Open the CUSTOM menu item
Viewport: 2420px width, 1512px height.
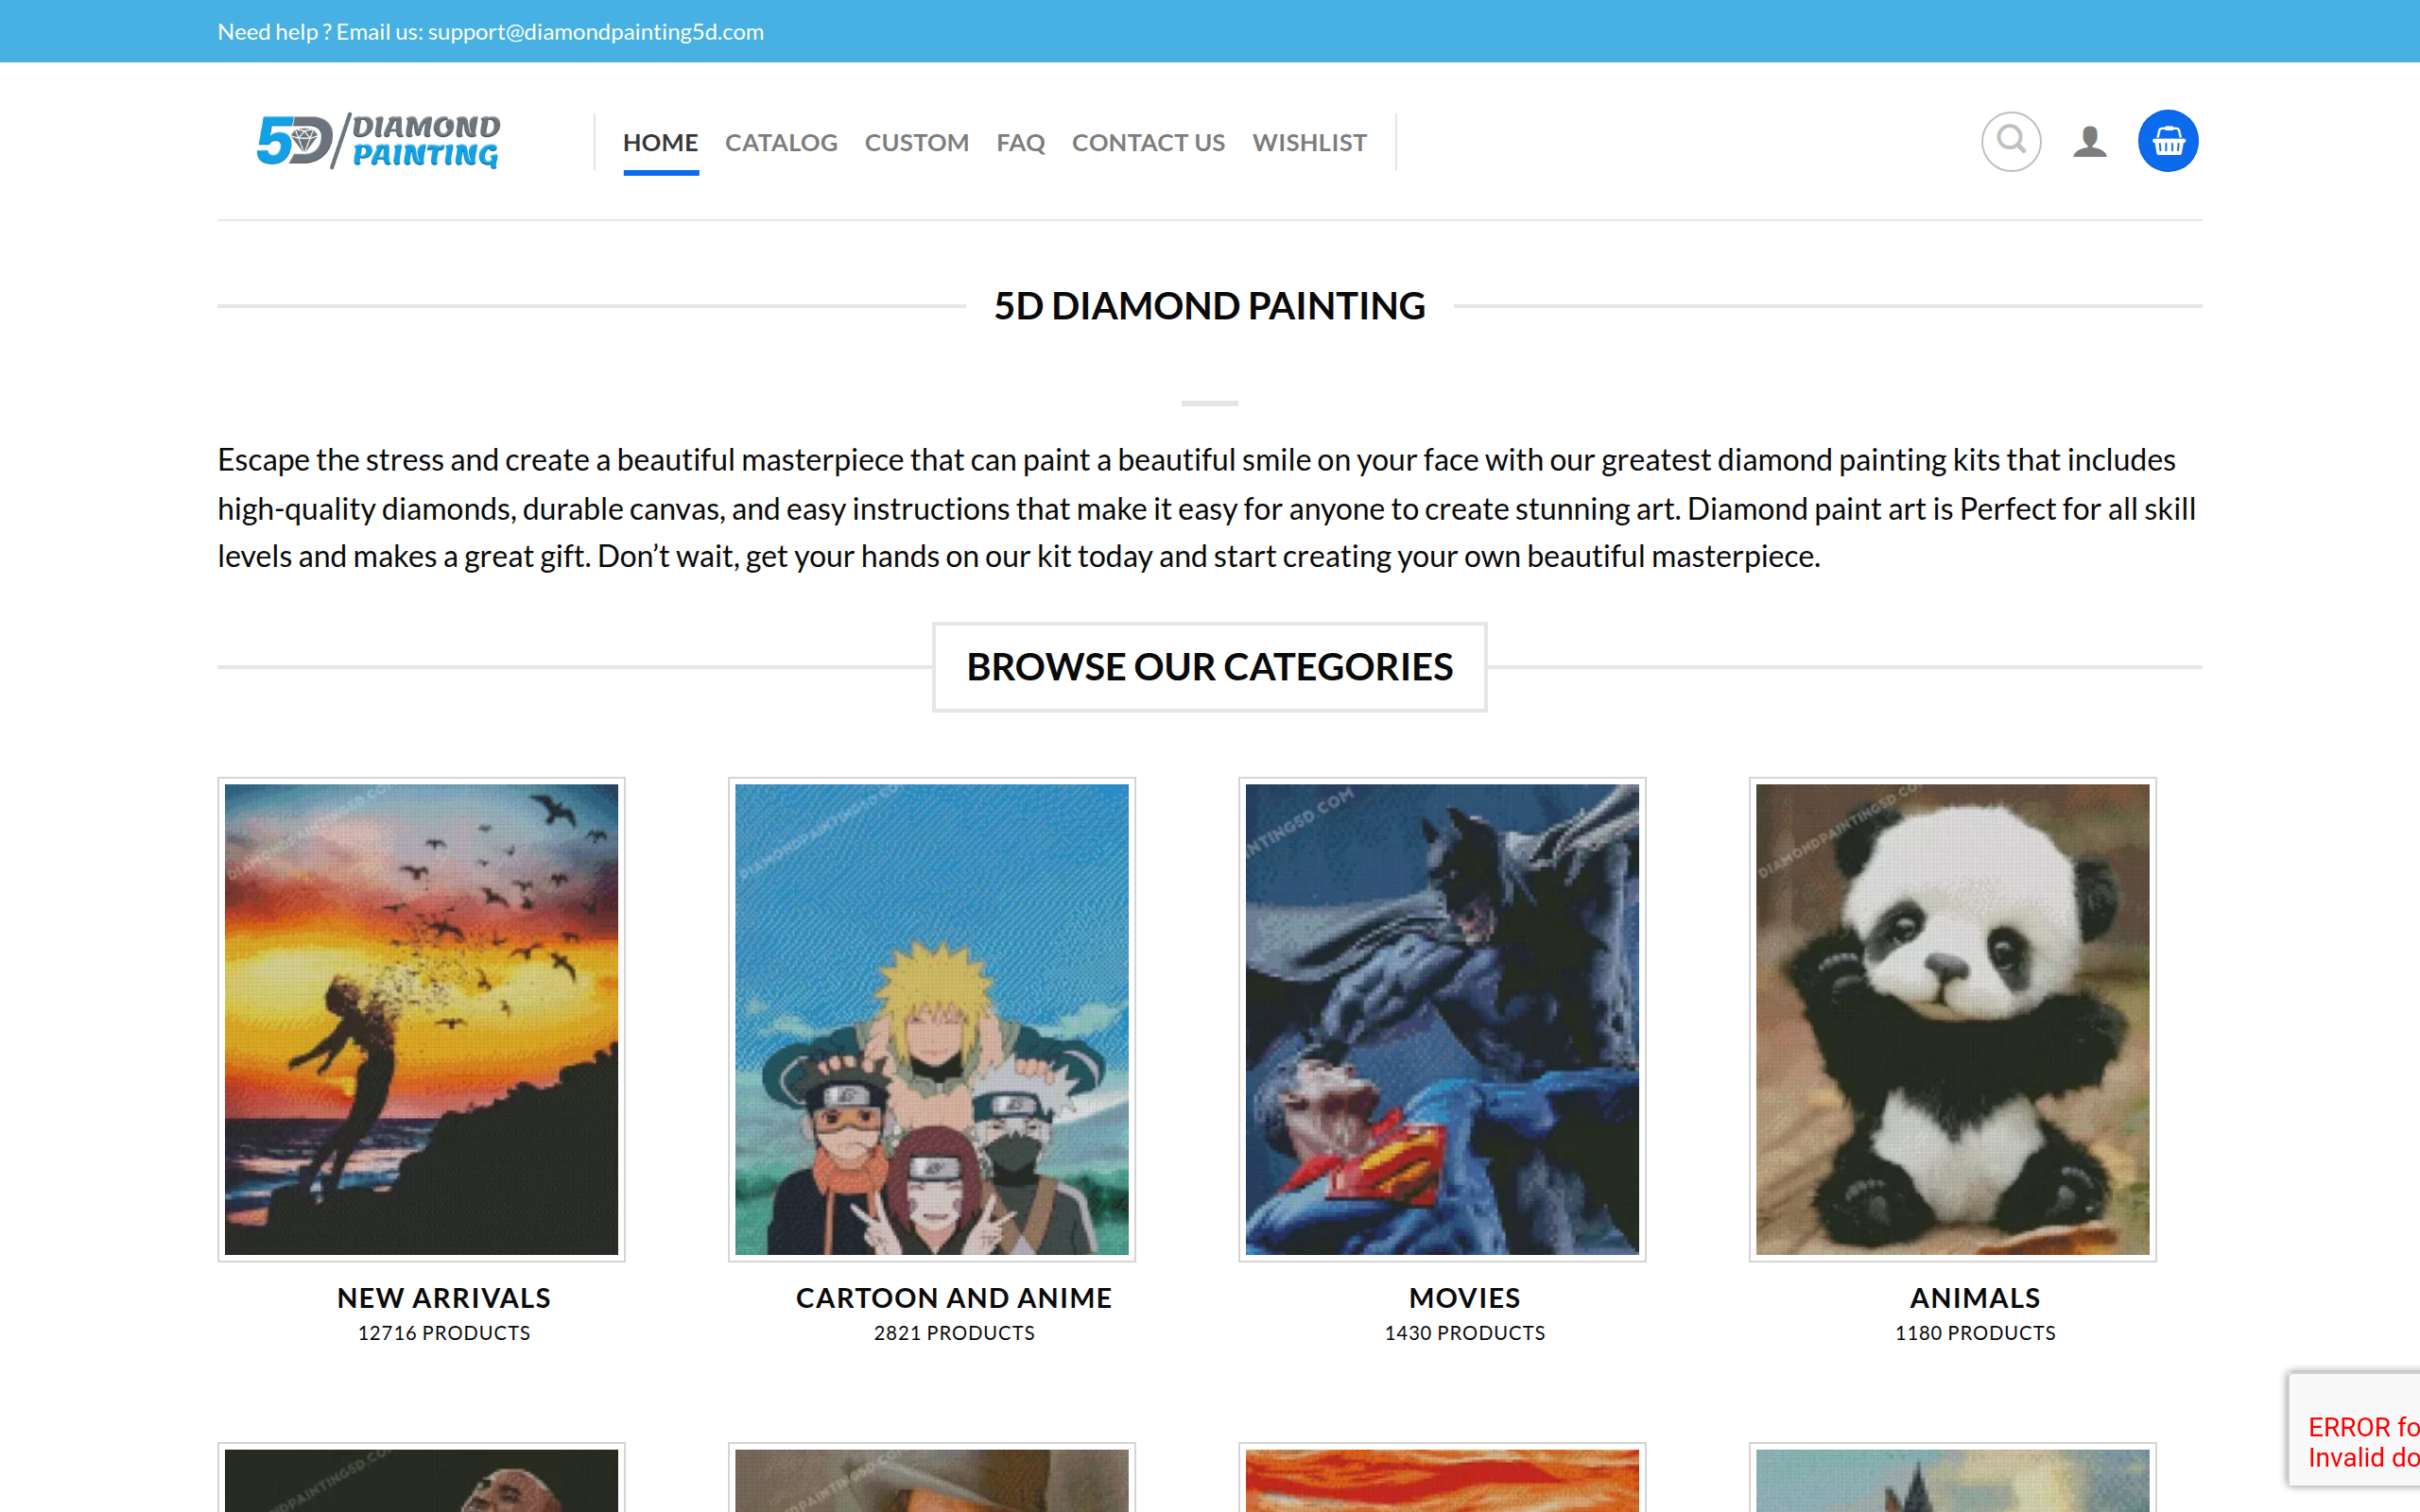pos(916,143)
